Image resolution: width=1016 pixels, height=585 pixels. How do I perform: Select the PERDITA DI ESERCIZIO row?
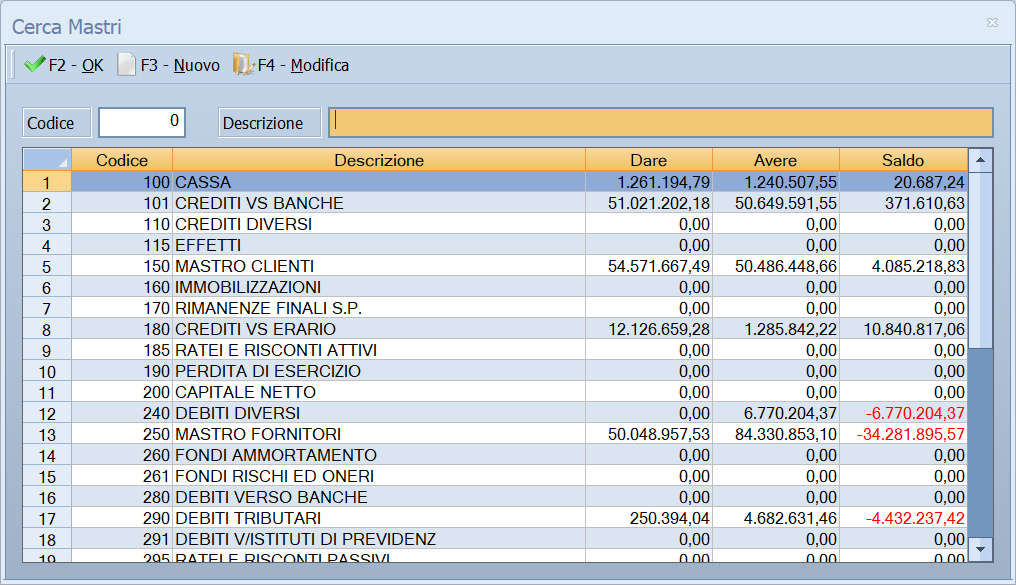[495, 371]
